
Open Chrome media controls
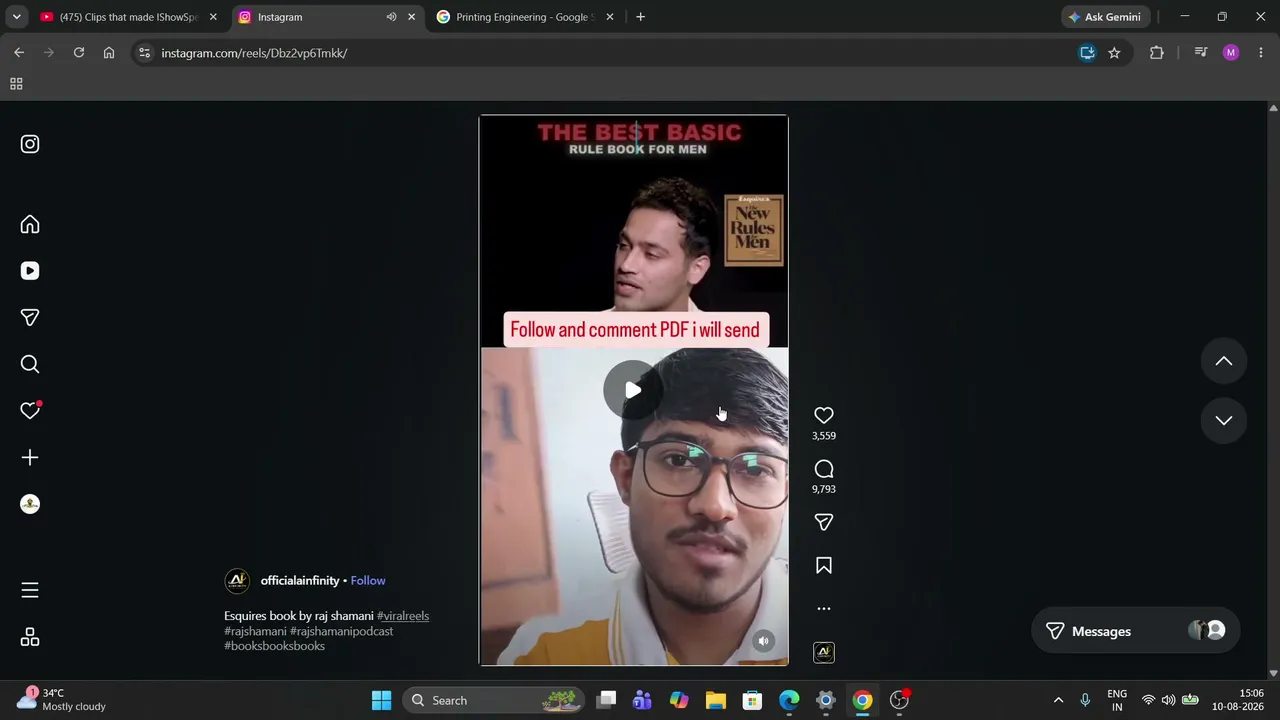click(x=1201, y=53)
